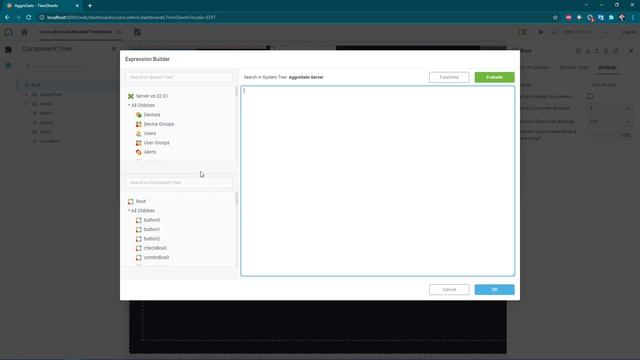640x360 pixels.
Task: Click the Logout link
Action: pos(629,32)
